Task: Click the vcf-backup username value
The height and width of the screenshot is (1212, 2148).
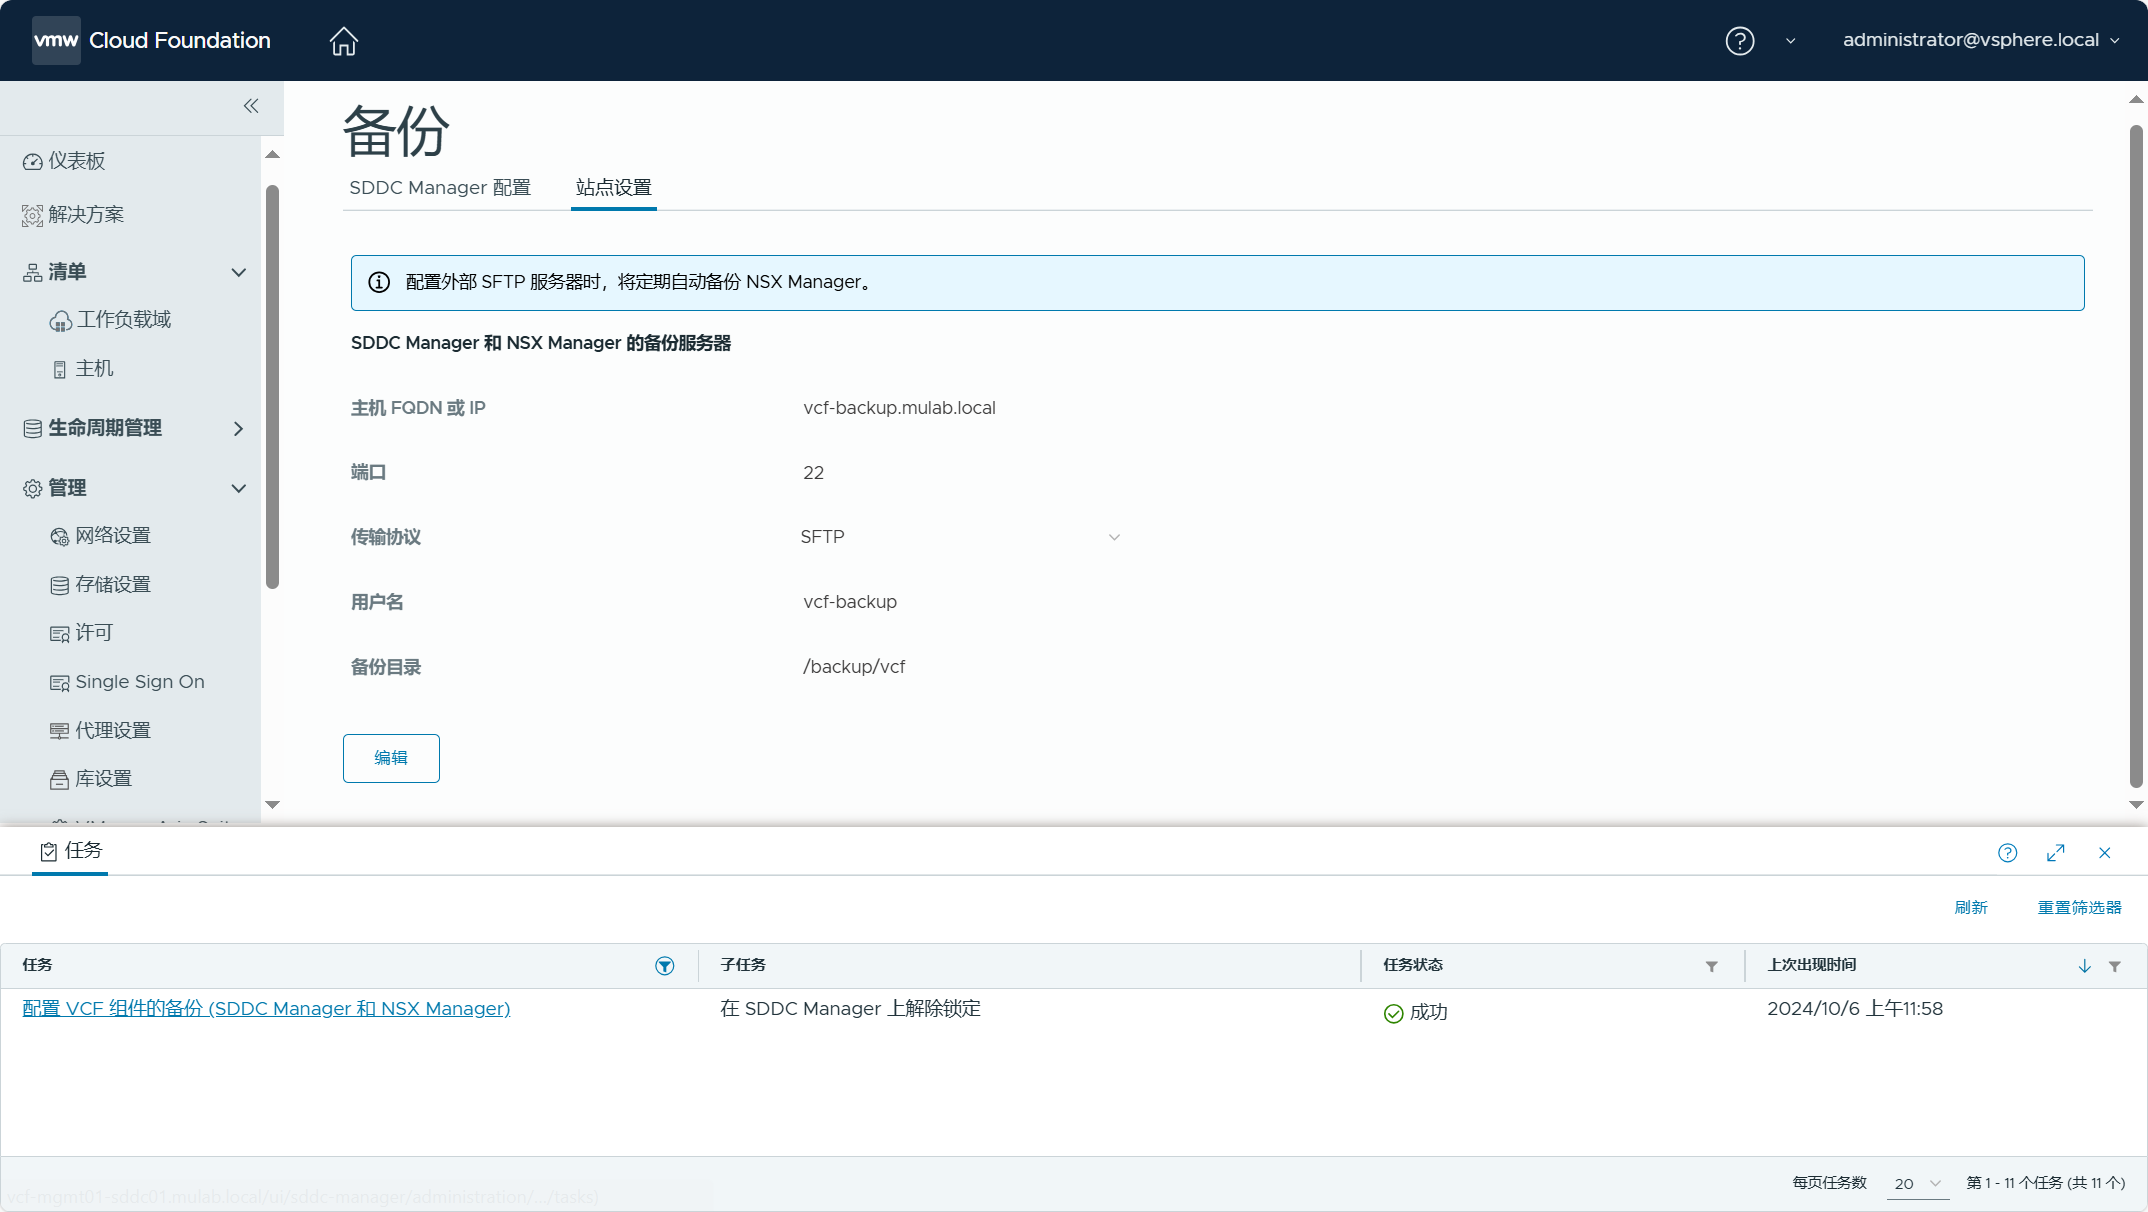Action: coord(850,602)
